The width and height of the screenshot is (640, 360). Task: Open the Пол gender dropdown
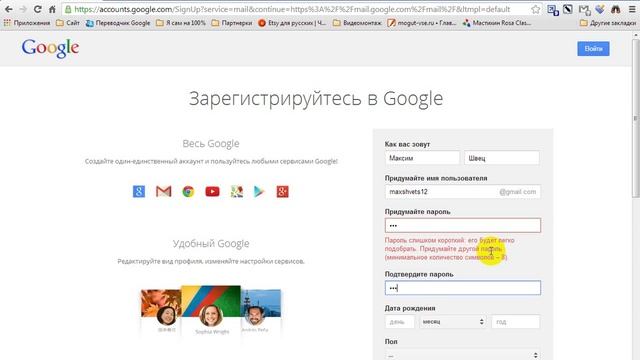click(x=462, y=355)
